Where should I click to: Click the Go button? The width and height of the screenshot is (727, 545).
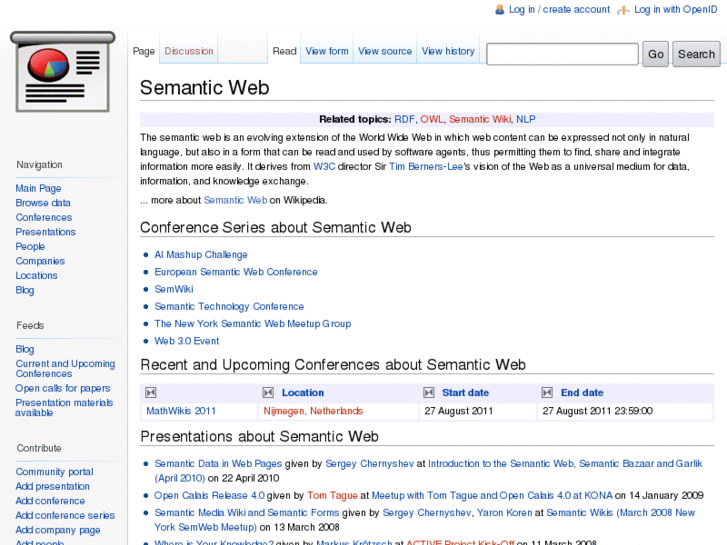pos(656,54)
